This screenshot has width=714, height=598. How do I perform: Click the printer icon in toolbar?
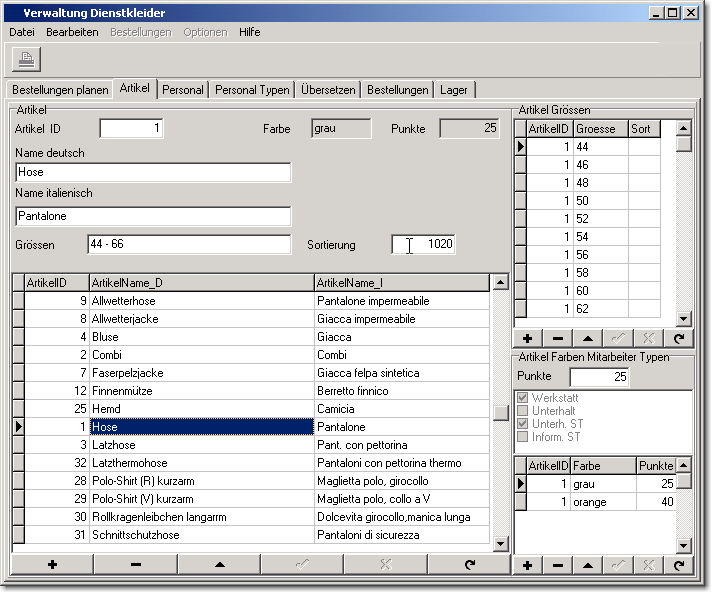click(26, 59)
